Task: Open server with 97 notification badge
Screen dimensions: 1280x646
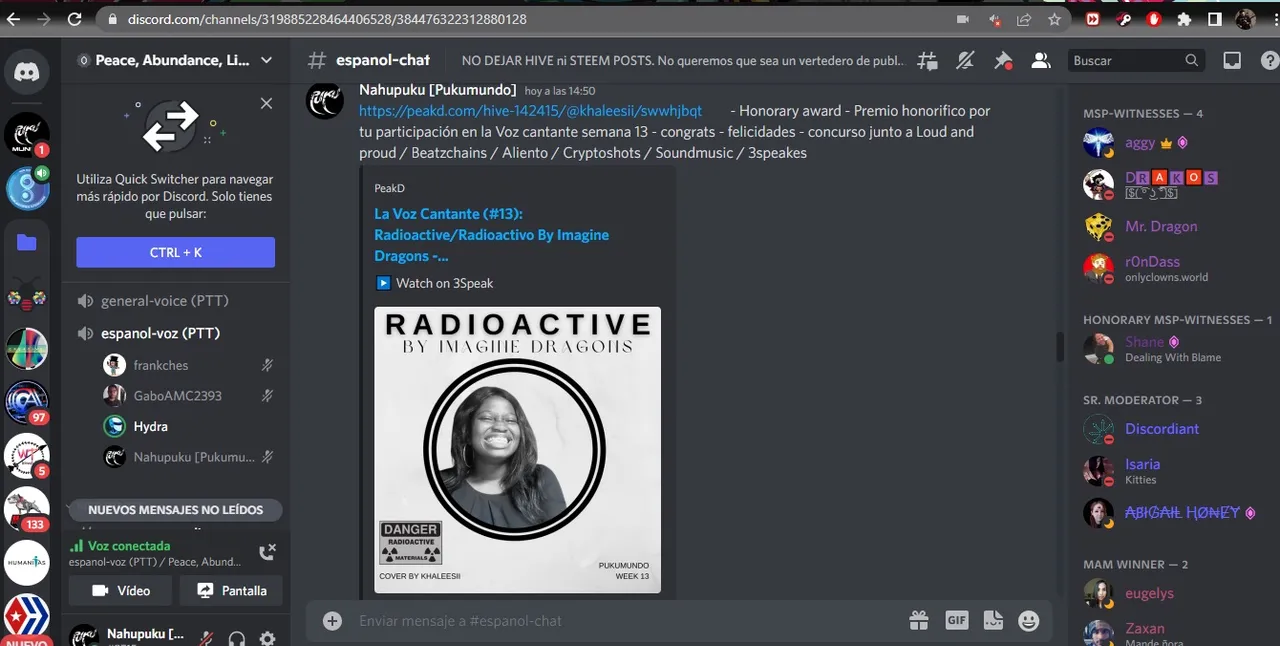Action: [x=27, y=402]
